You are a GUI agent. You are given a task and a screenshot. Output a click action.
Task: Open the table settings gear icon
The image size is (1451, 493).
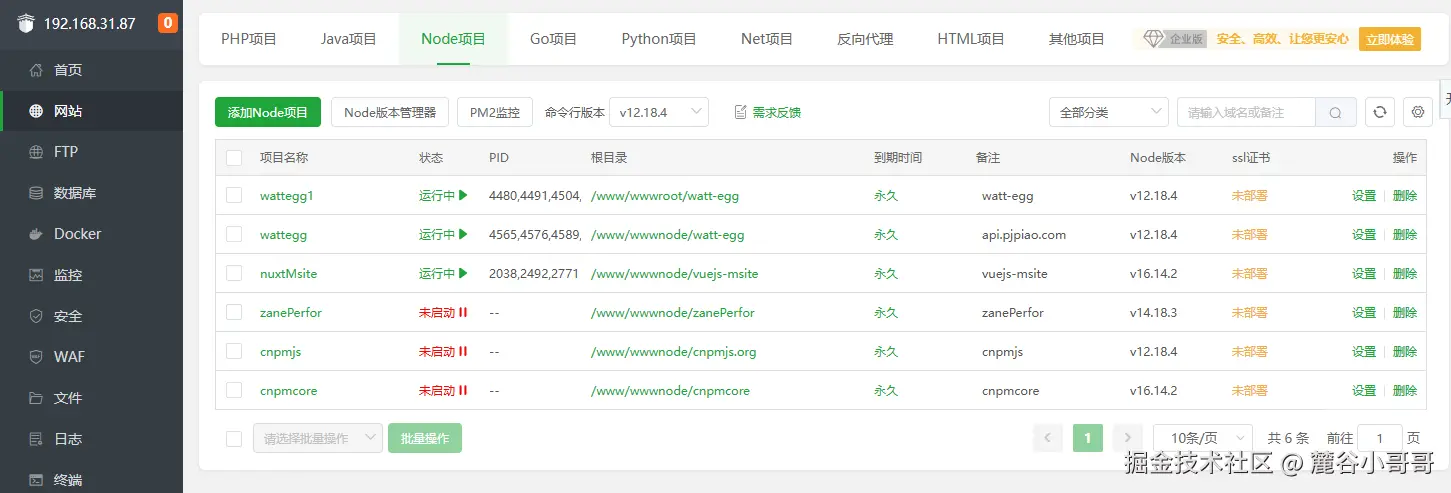pyautogui.click(x=1418, y=112)
